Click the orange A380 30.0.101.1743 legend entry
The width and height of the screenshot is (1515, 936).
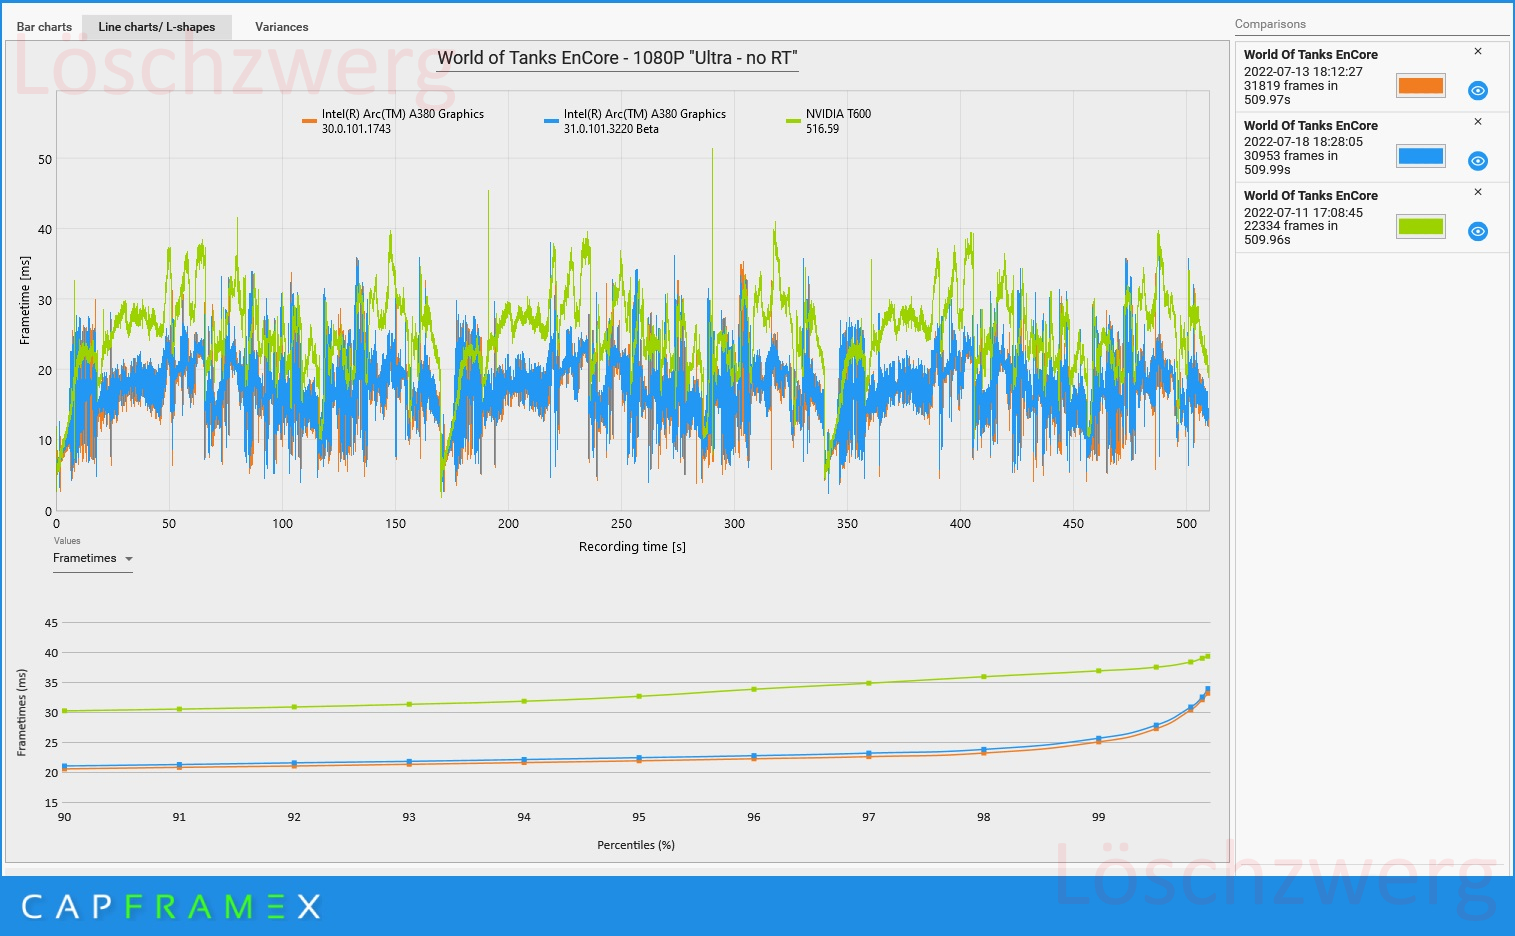pyautogui.click(x=393, y=121)
